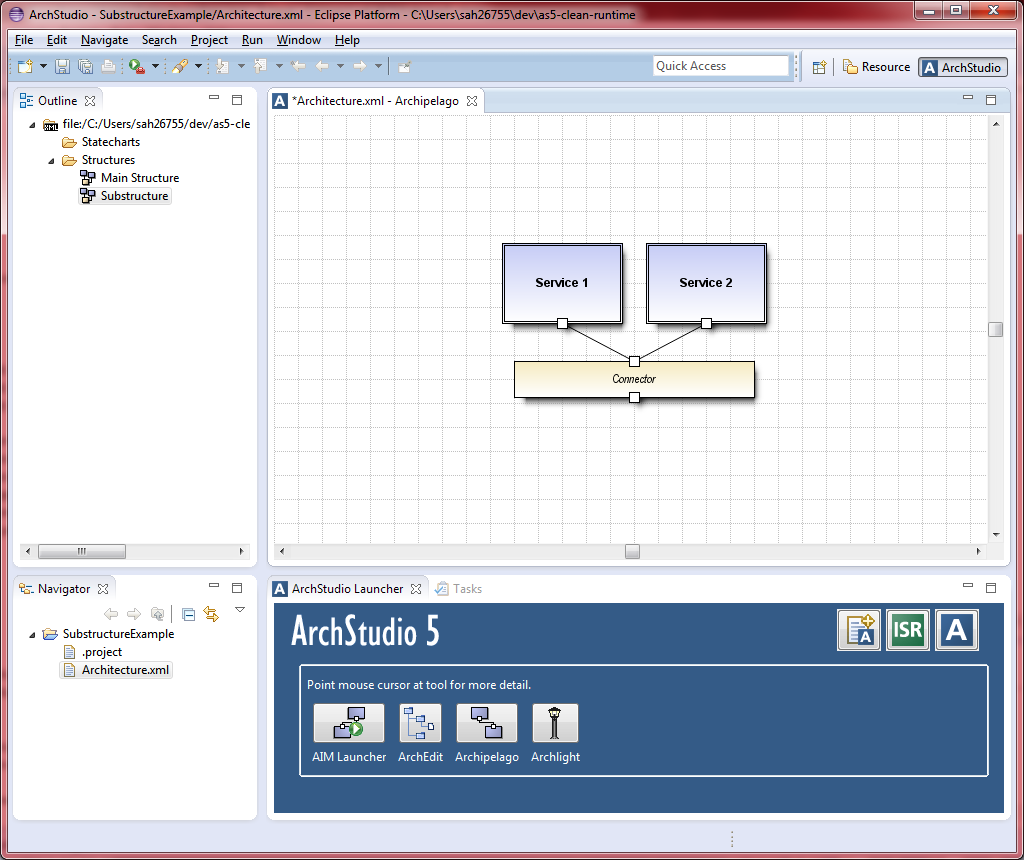Open the Archlight tool
Viewport: 1024px width, 860px height.
click(555, 723)
